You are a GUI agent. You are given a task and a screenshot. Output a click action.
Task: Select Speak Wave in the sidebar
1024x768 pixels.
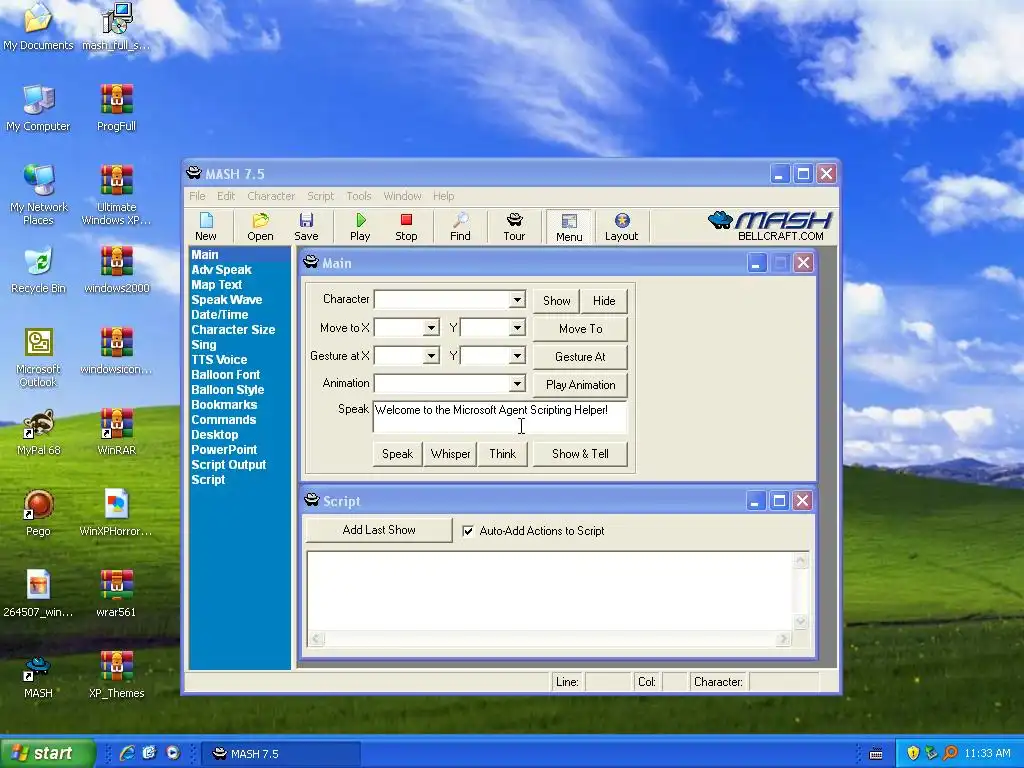coord(227,300)
